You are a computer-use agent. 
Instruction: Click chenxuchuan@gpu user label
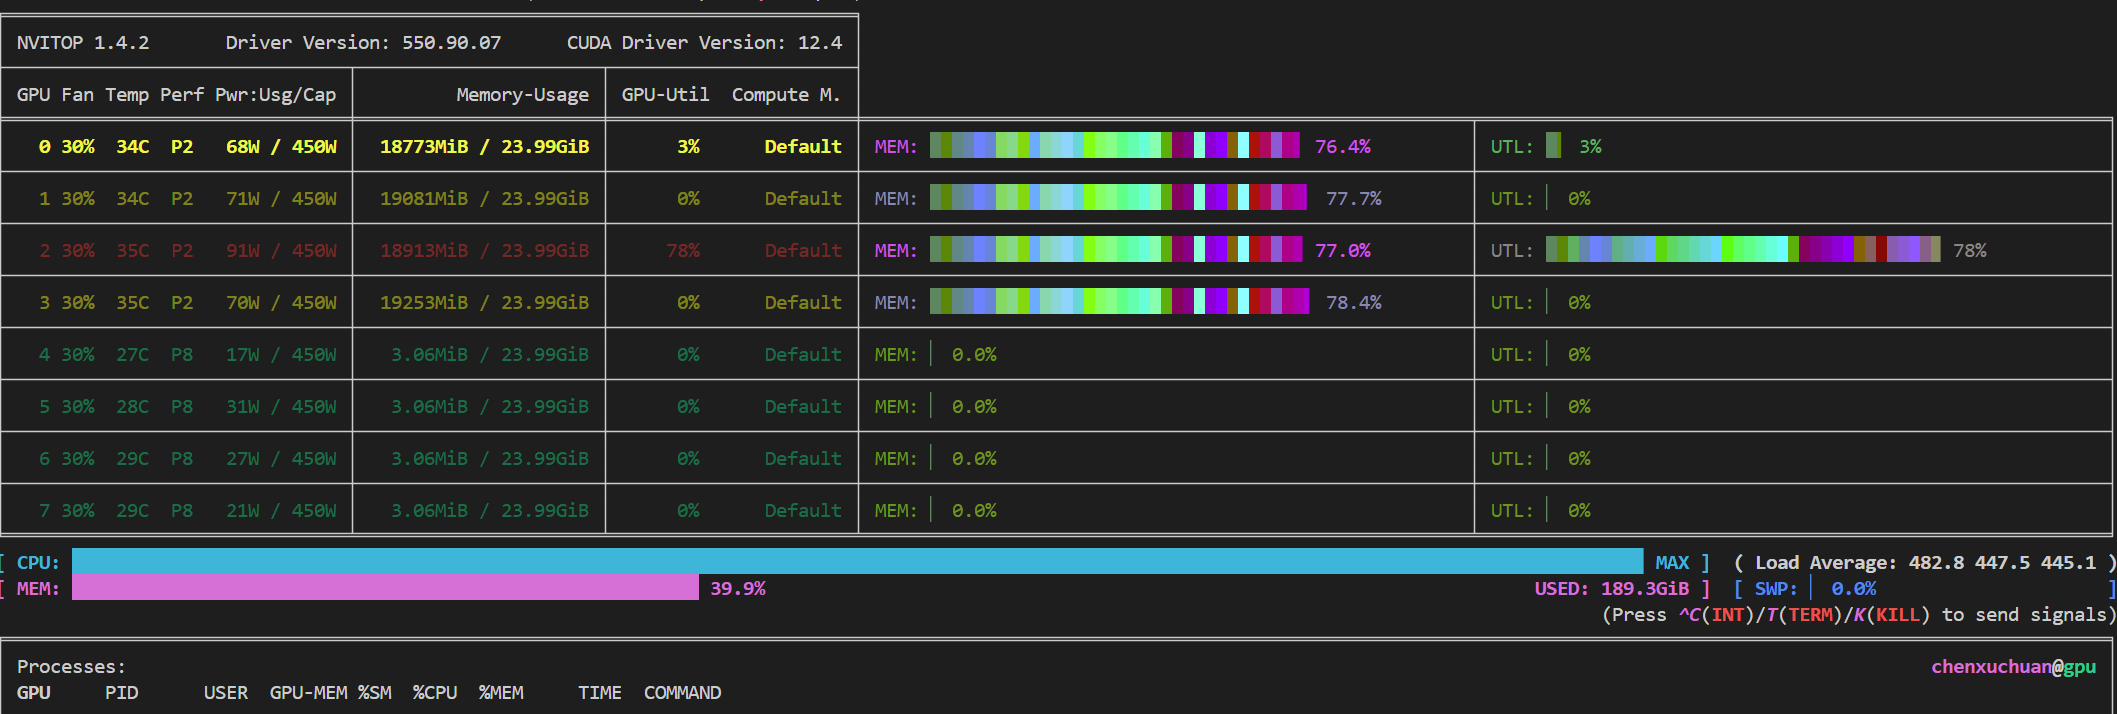click(x=2014, y=667)
